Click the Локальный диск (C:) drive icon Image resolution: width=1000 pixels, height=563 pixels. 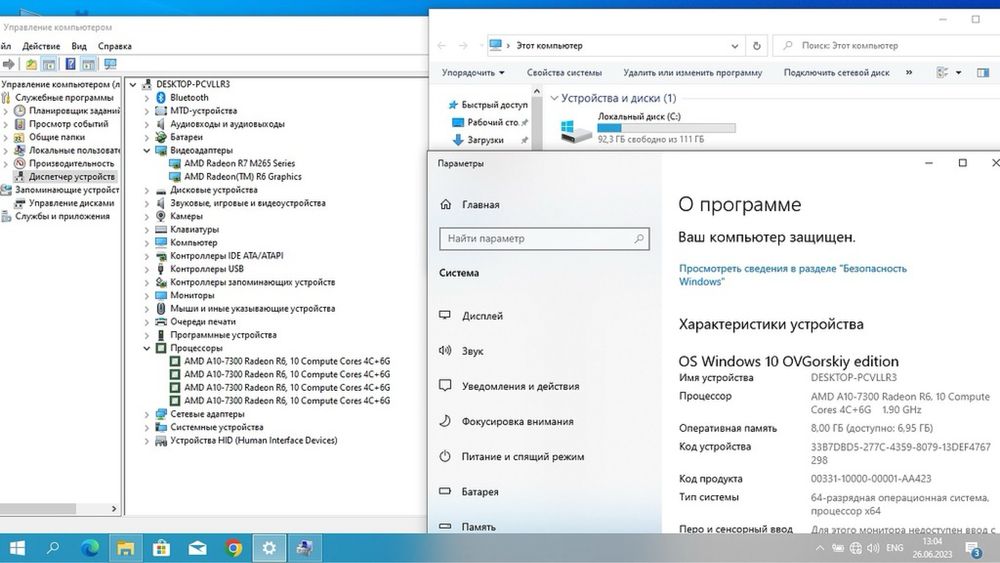(575, 131)
